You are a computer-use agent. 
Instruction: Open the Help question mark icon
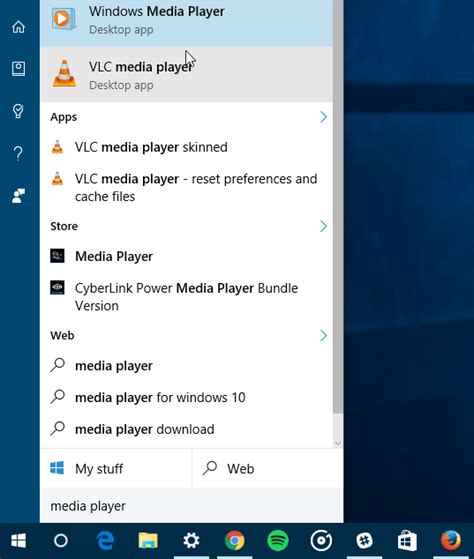19,153
